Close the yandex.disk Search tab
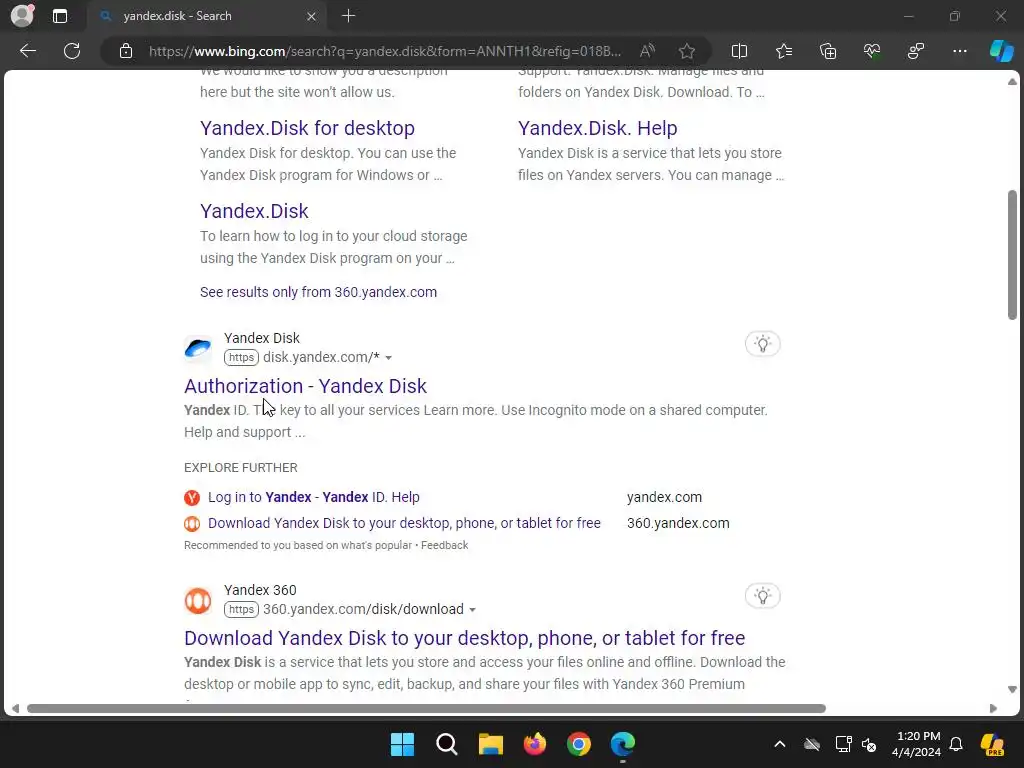The height and width of the screenshot is (768, 1024). click(312, 16)
